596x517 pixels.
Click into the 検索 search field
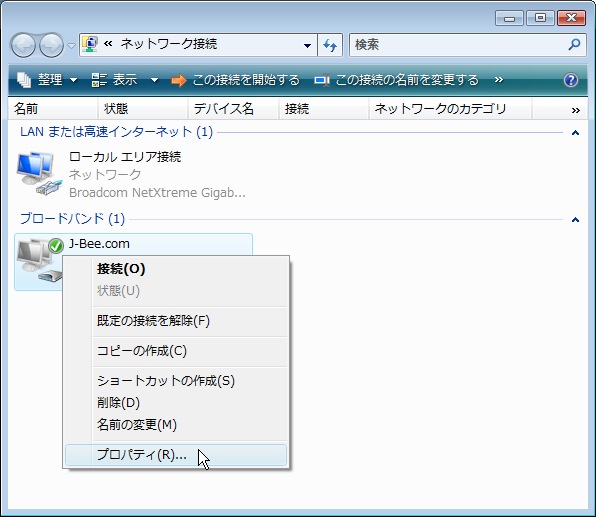tap(458, 45)
